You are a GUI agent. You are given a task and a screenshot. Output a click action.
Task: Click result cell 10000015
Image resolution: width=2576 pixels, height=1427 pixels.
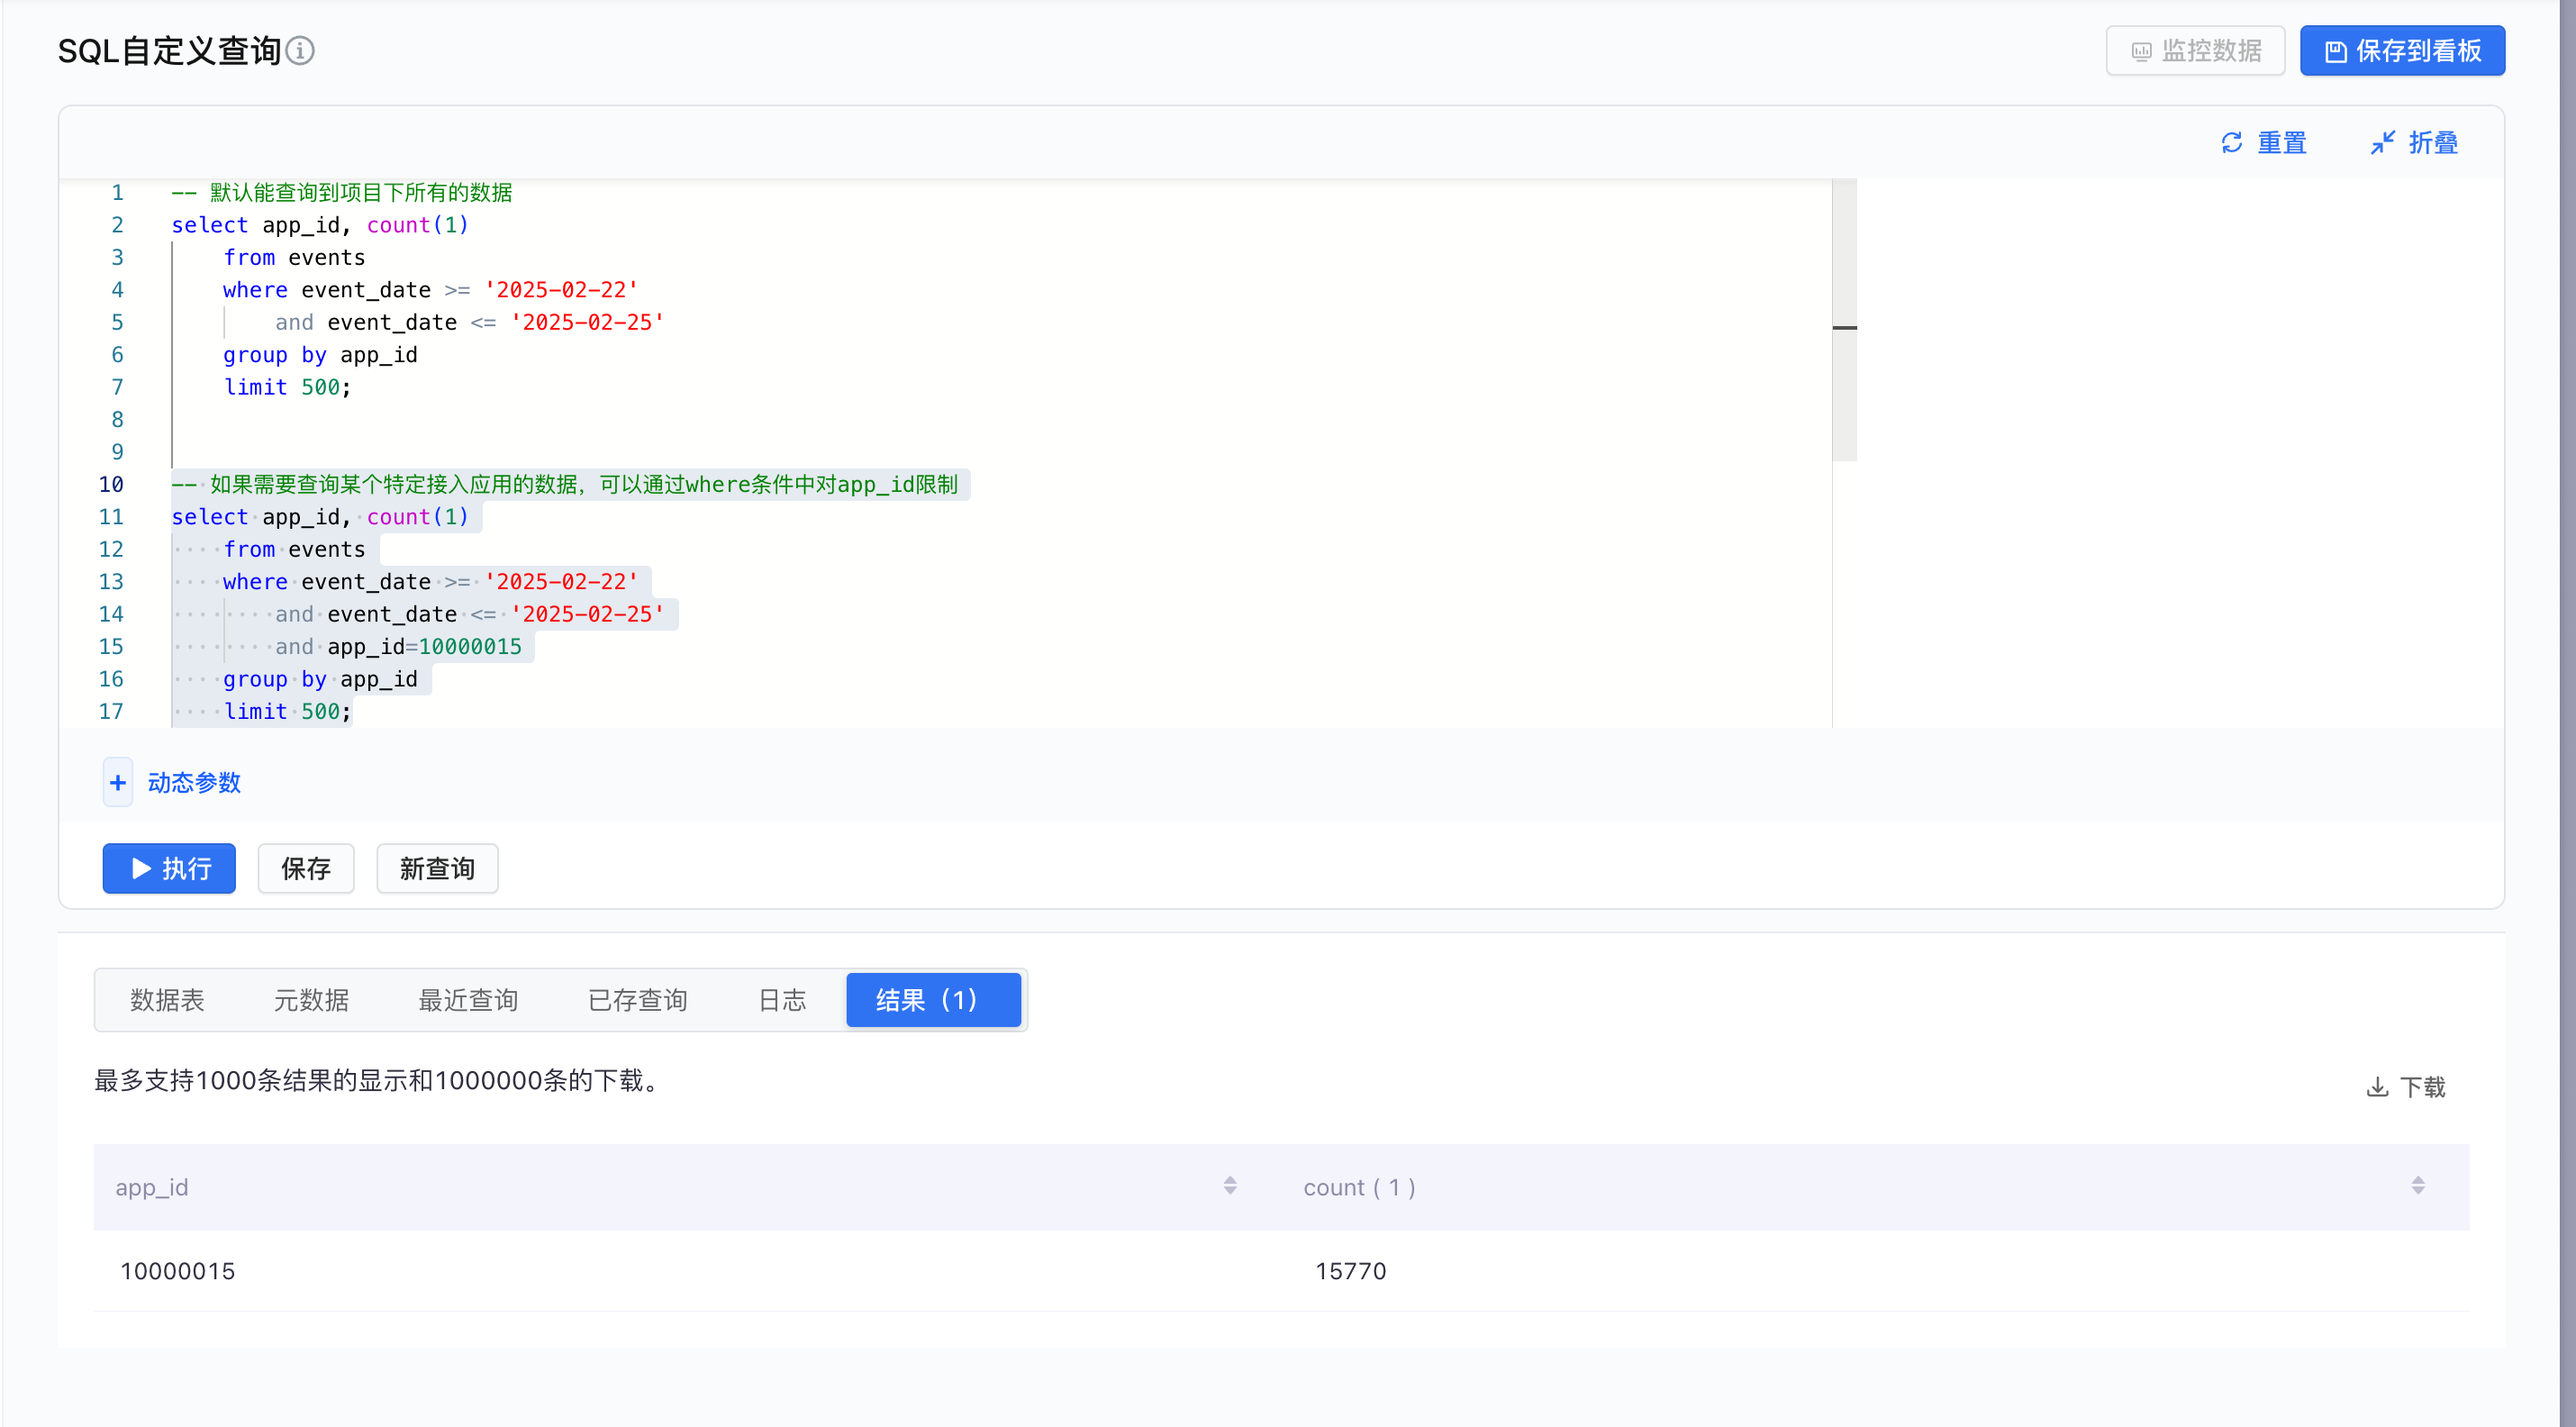coord(178,1271)
